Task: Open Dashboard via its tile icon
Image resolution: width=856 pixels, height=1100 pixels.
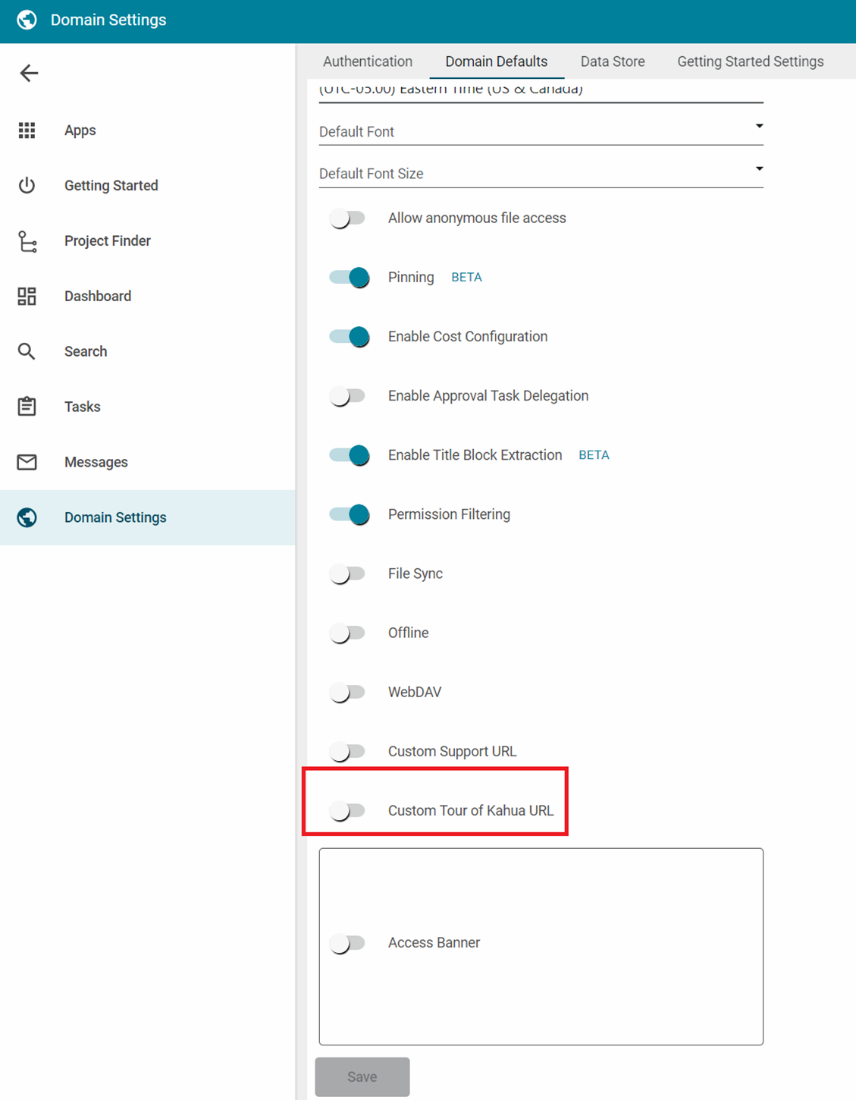Action: click(27, 296)
